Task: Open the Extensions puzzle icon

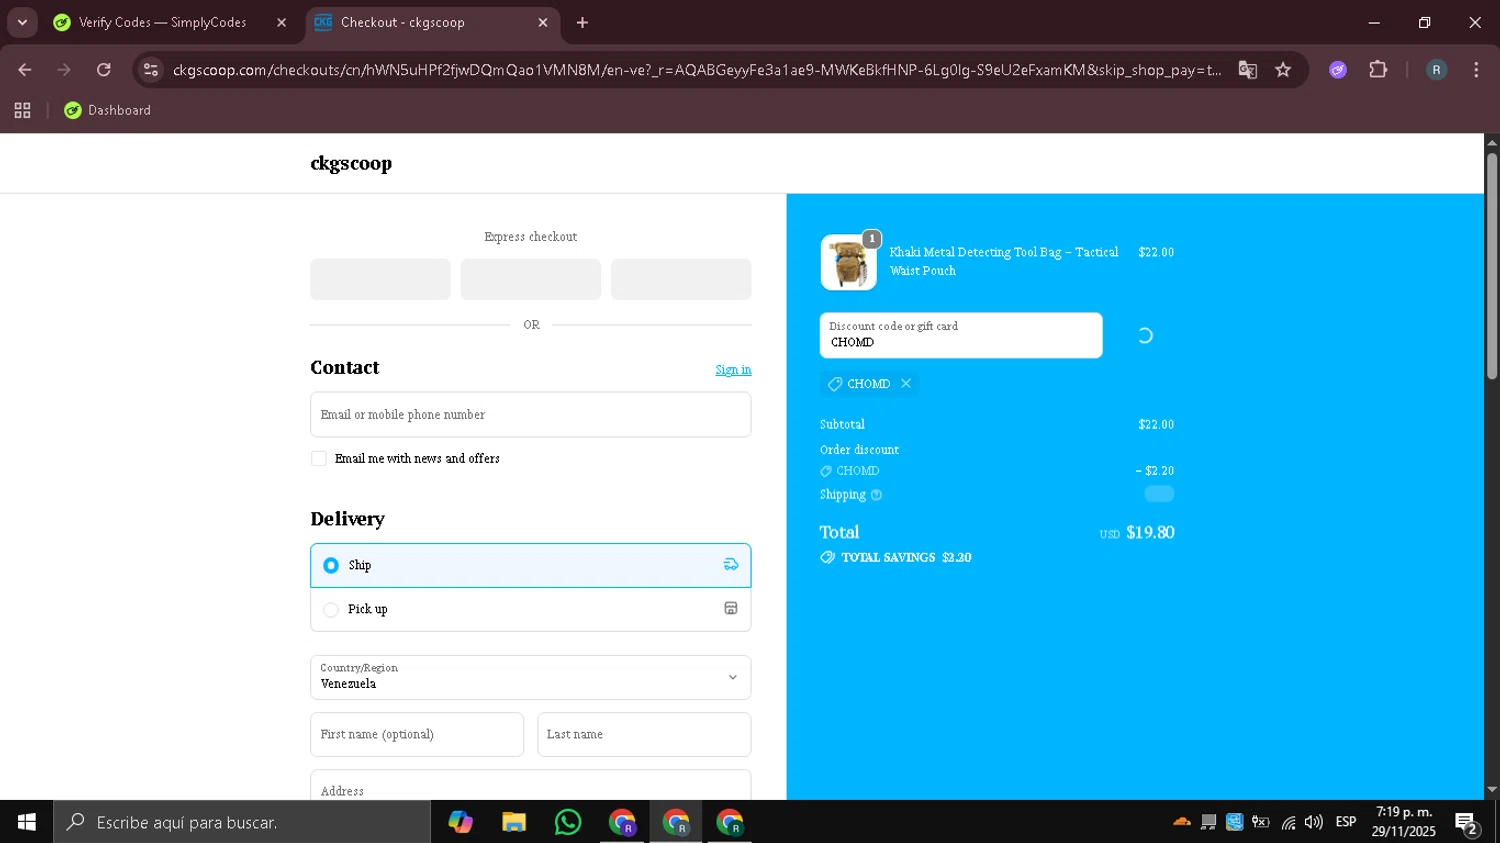Action: tap(1378, 70)
